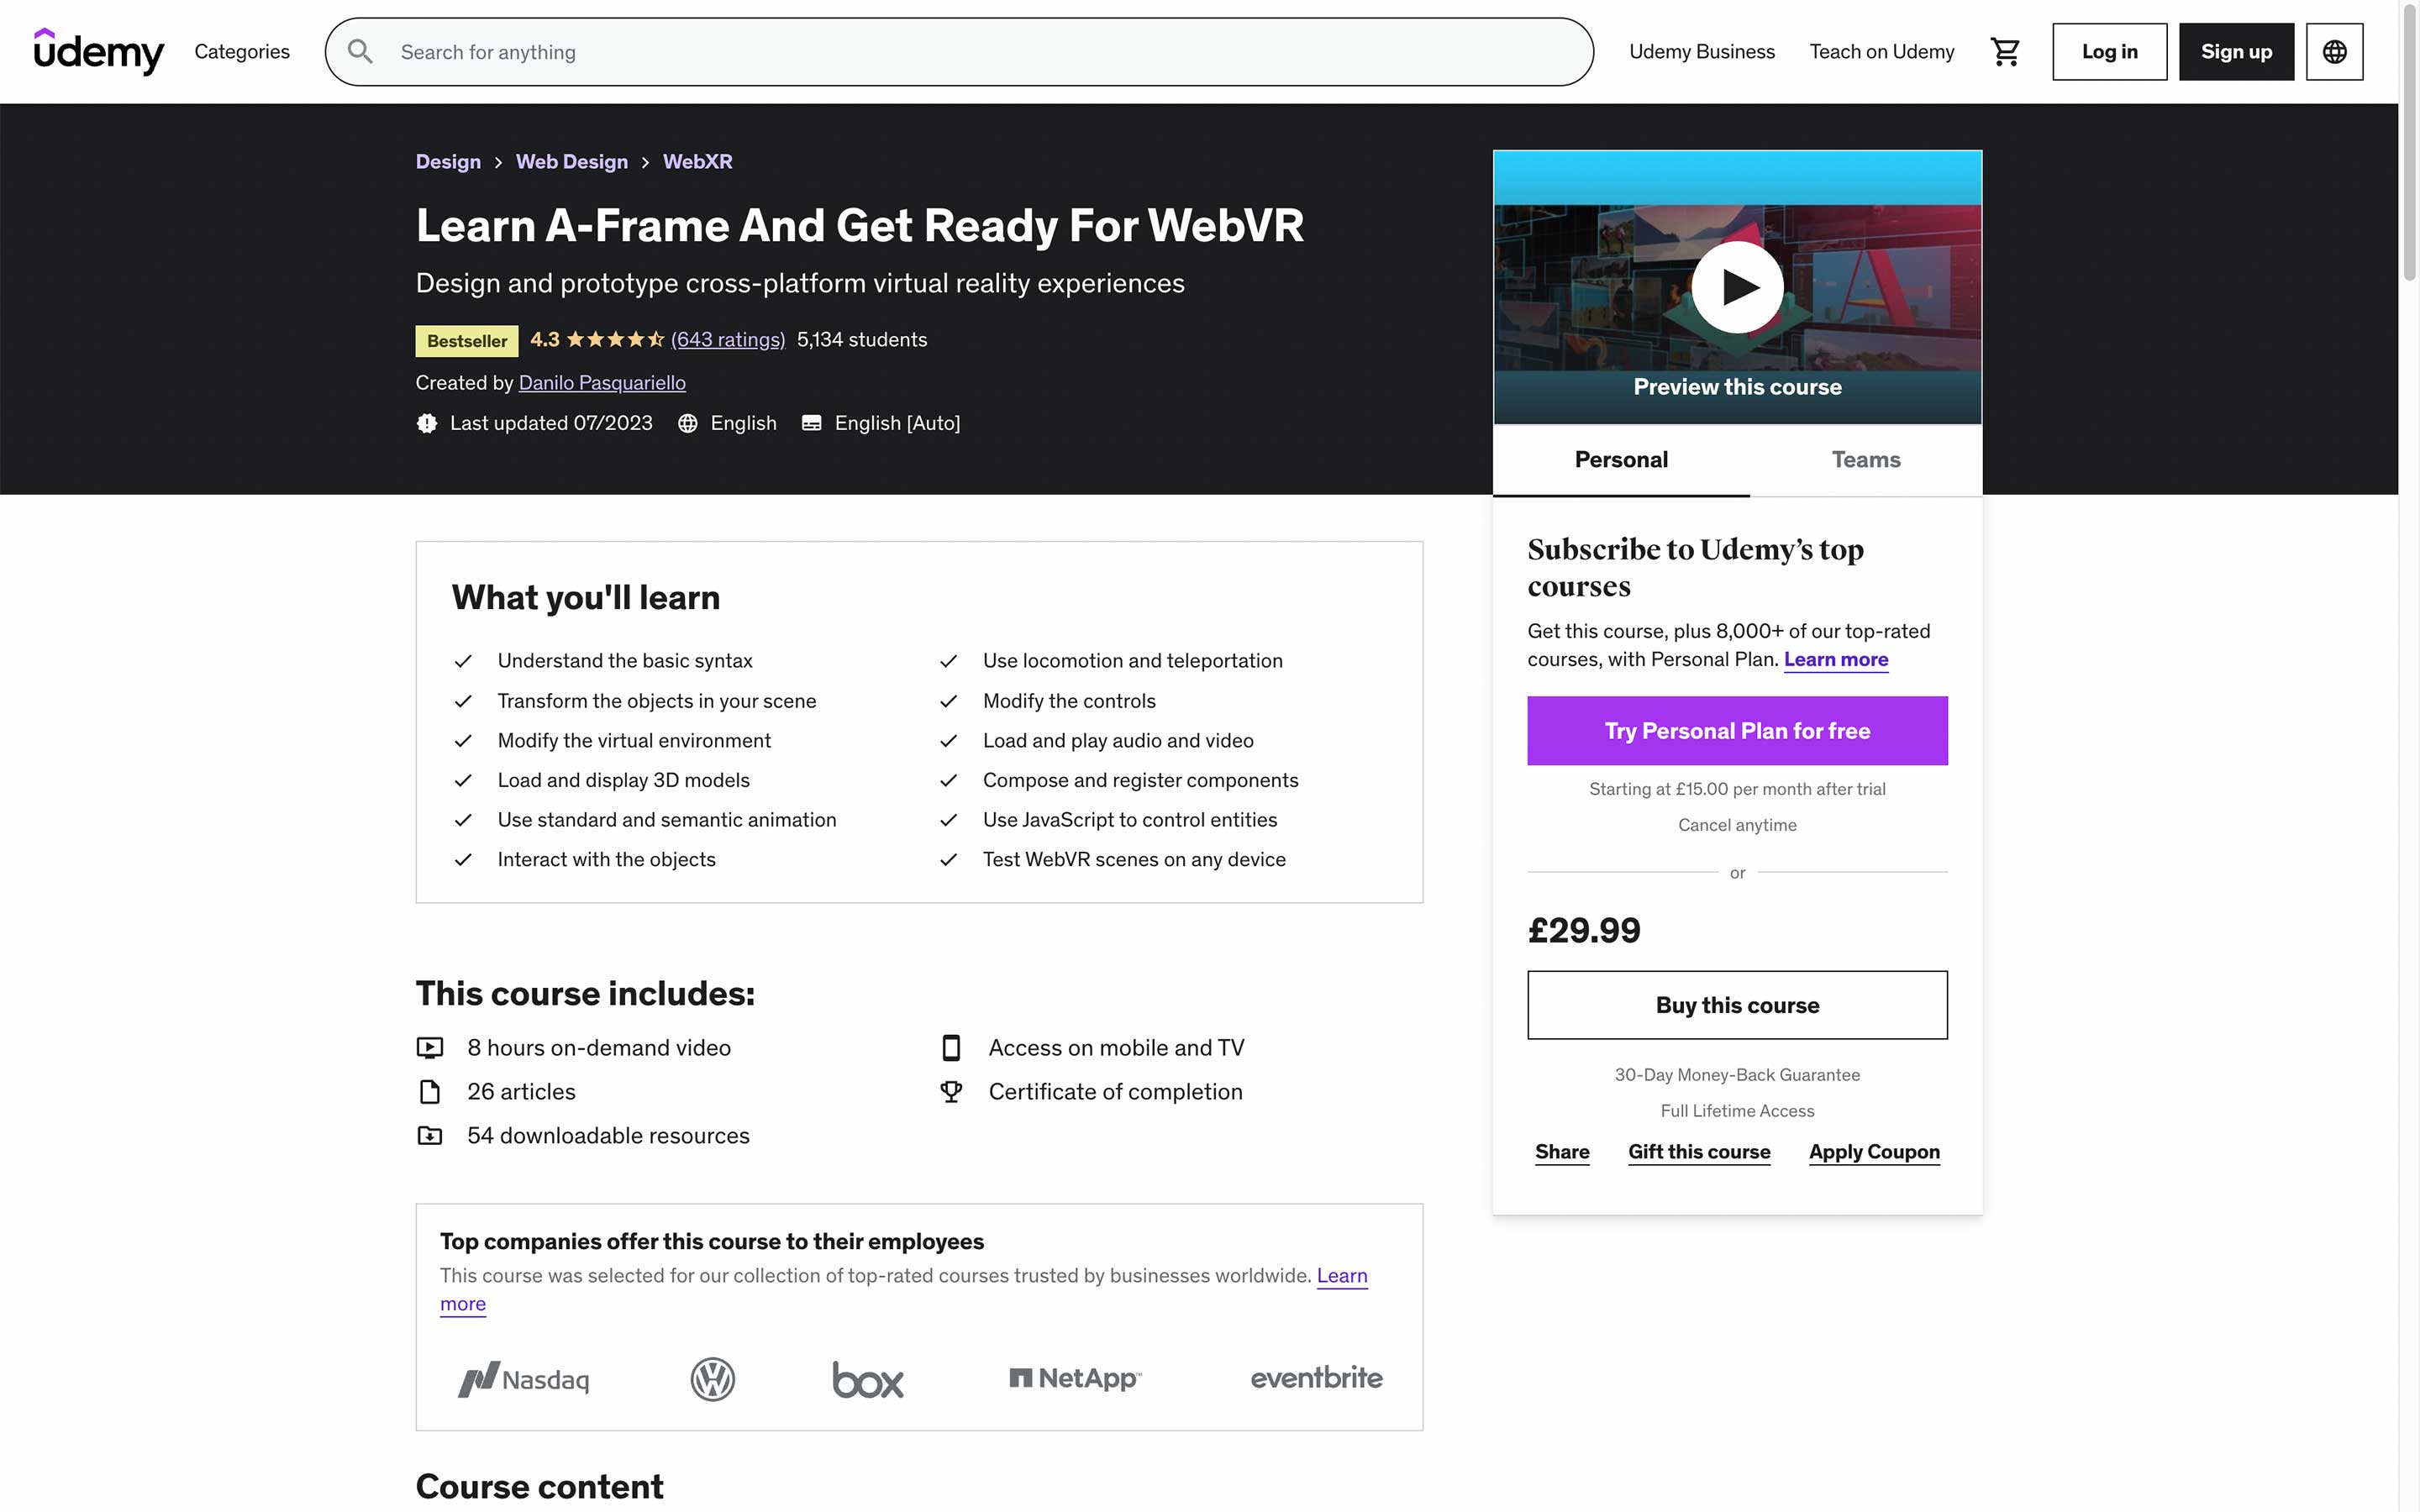Image resolution: width=2420 pixels, height=1512 pixels.
Task: Open the Categories menu
Action: pos(242,52)
